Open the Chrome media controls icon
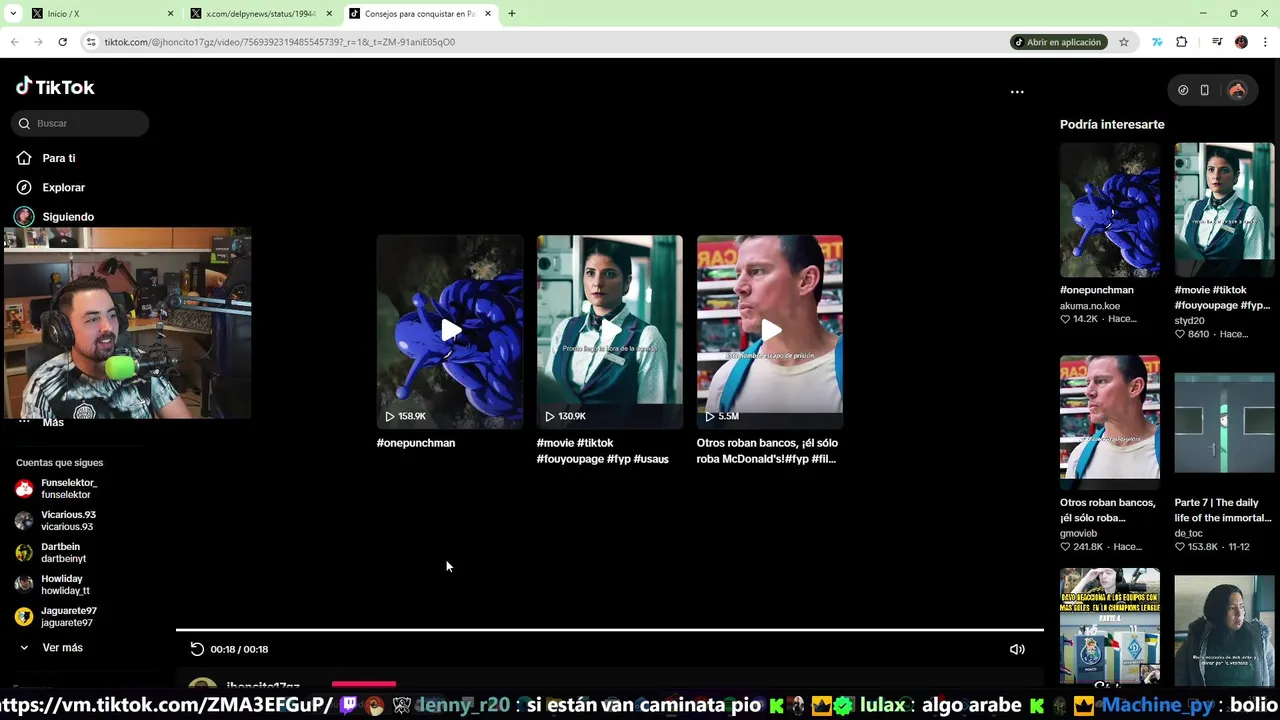The image size is (1280, 720). tap(1217, 42)
